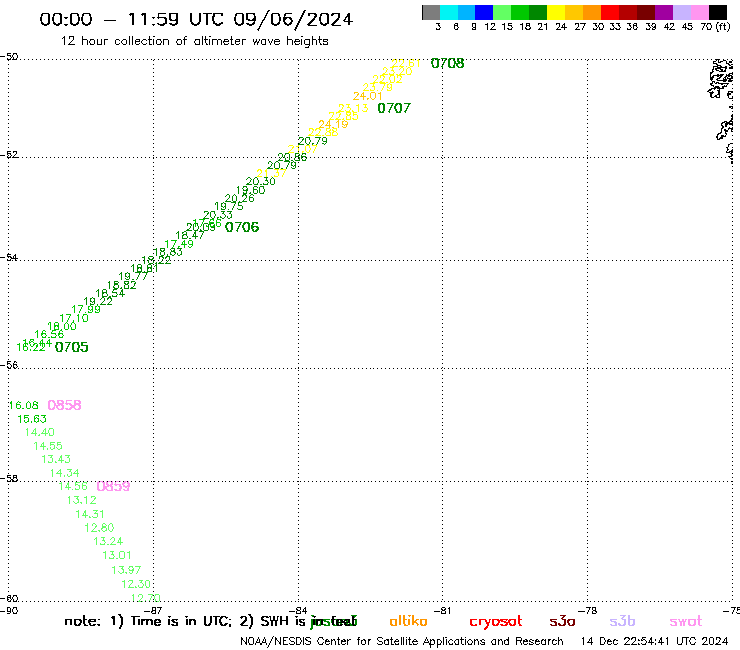Click the pure blue swatch in the legend

point(484,12)
